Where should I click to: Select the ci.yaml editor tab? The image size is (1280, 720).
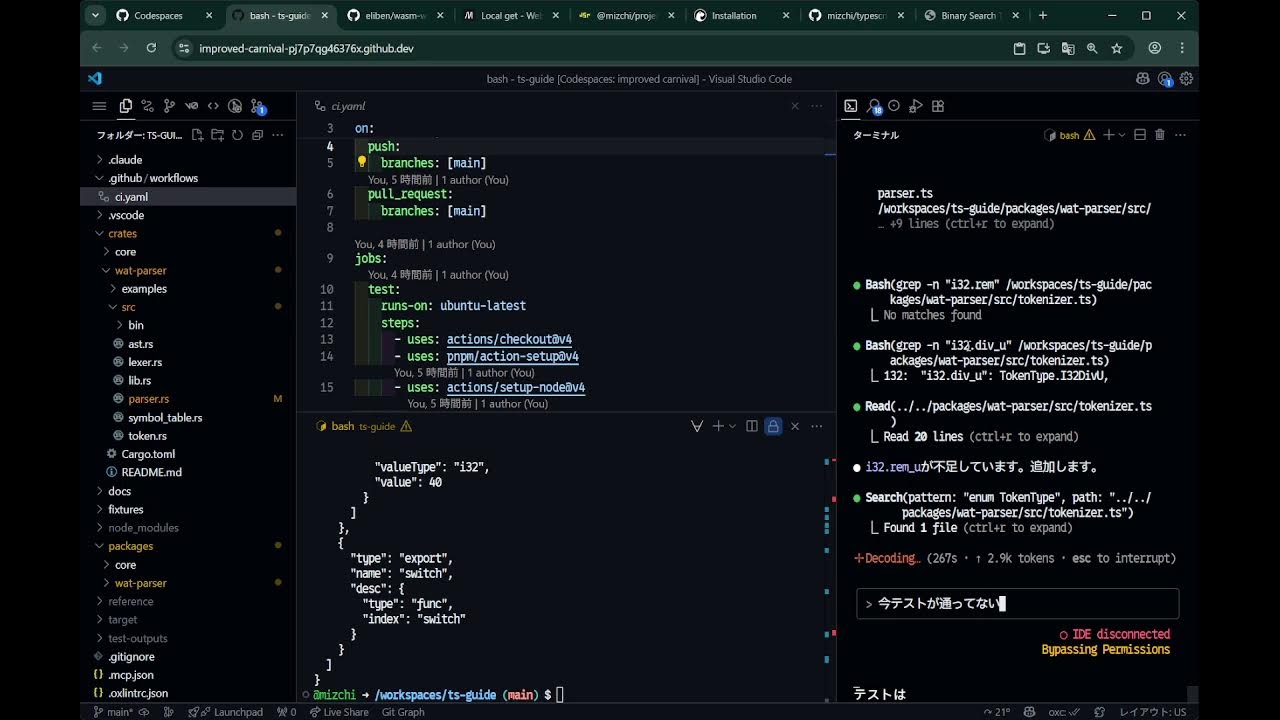pos(348,106)
